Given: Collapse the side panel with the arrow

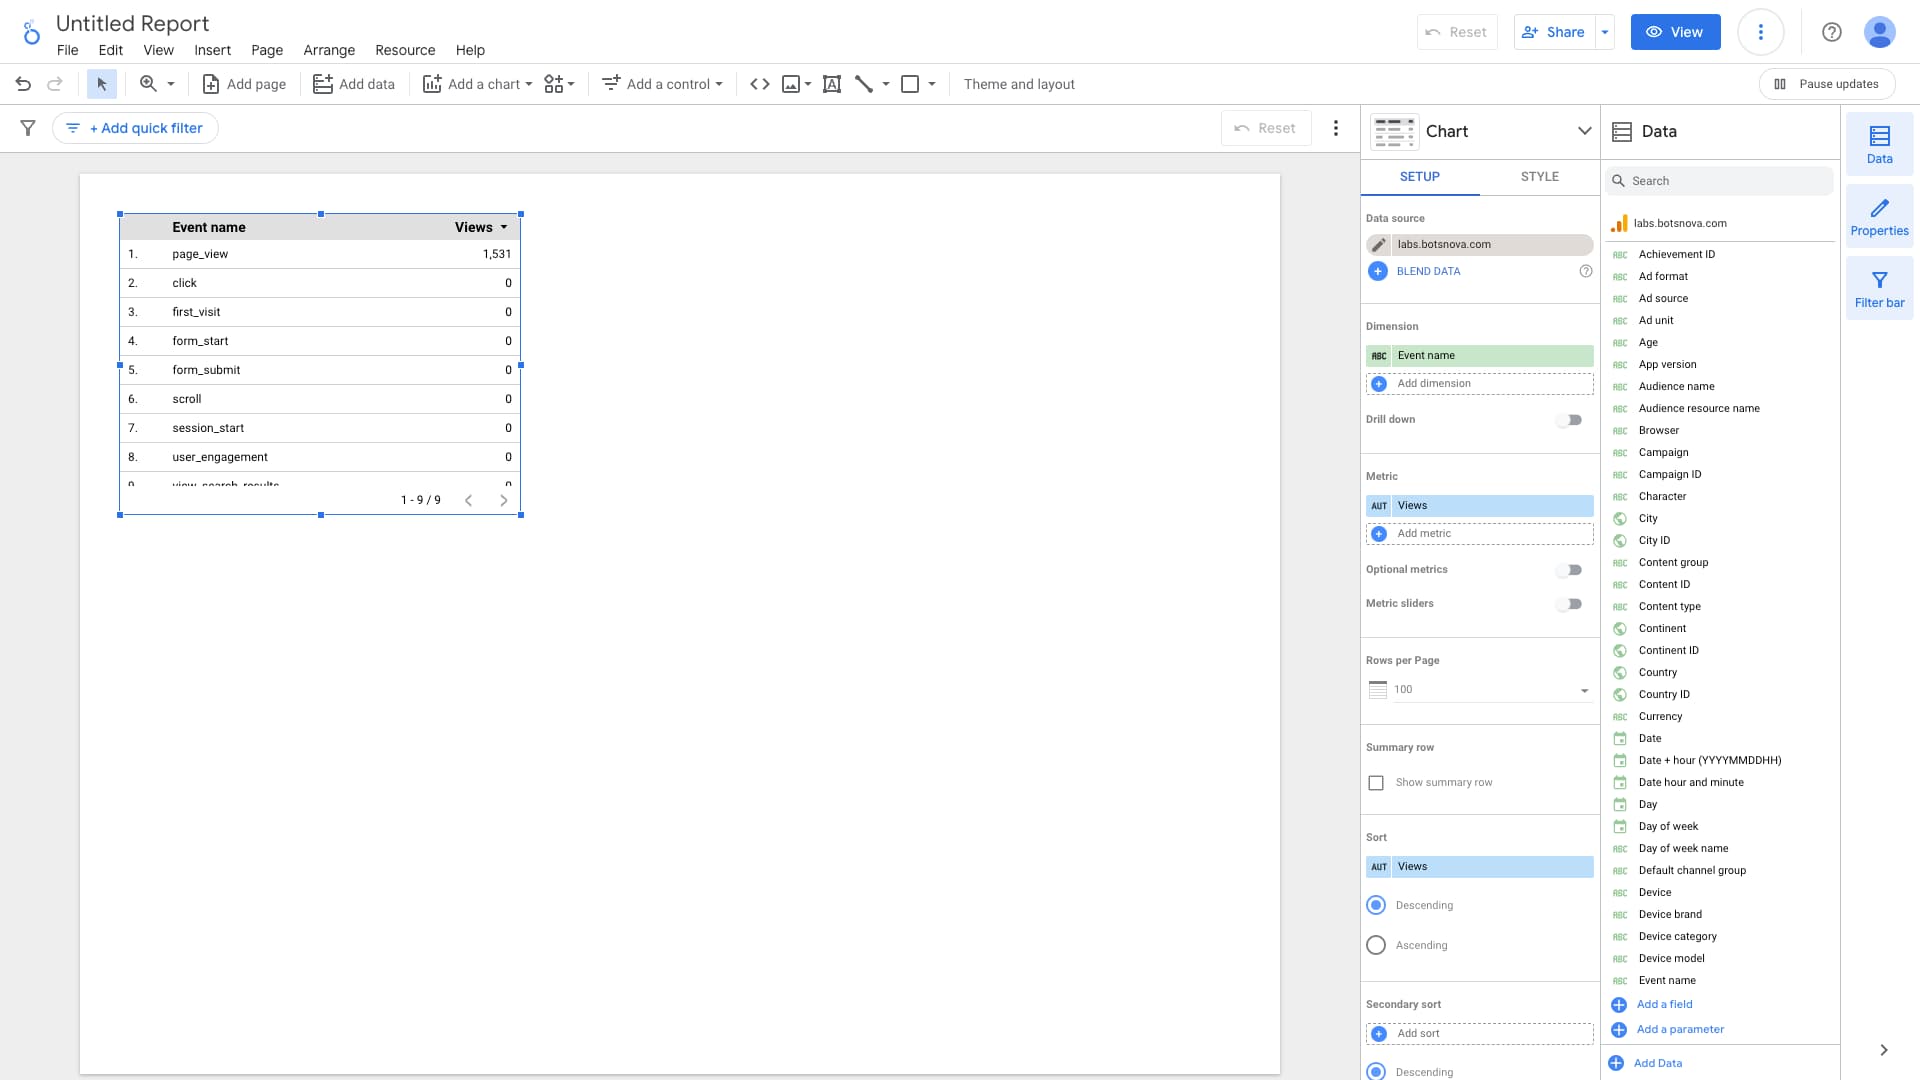Looking at the screenshot, I should [x=1884, y=1050].
